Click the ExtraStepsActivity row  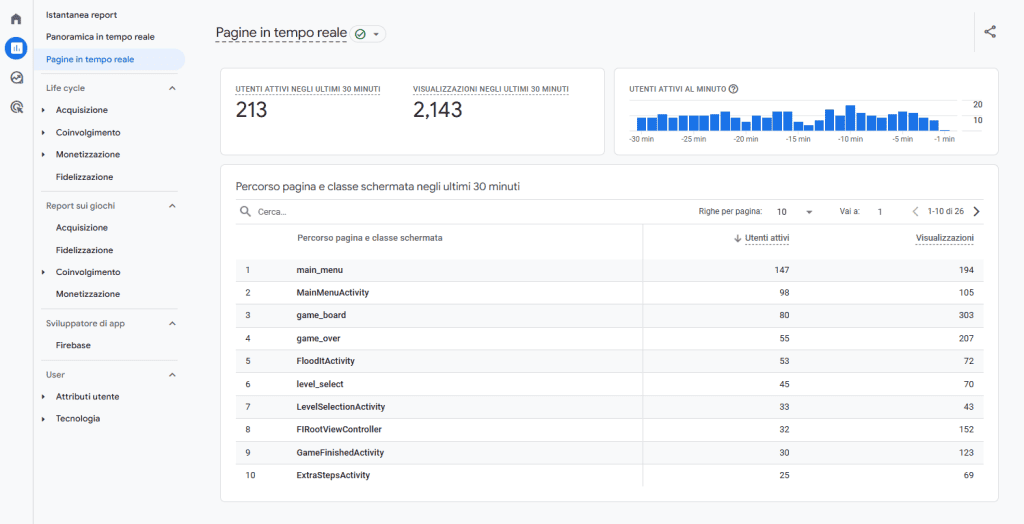click(609, 476)
